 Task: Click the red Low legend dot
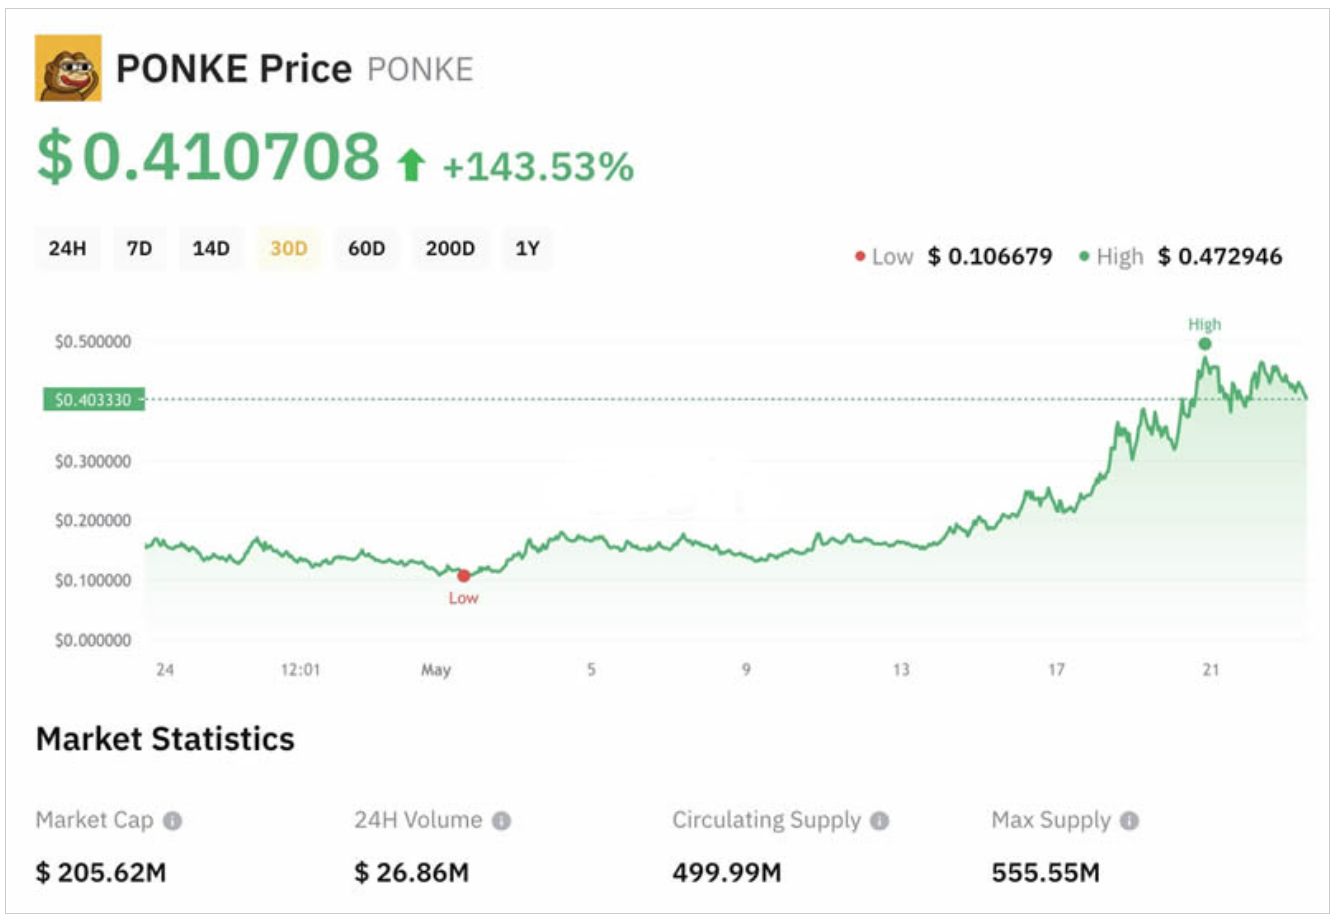tap(860, 257)
